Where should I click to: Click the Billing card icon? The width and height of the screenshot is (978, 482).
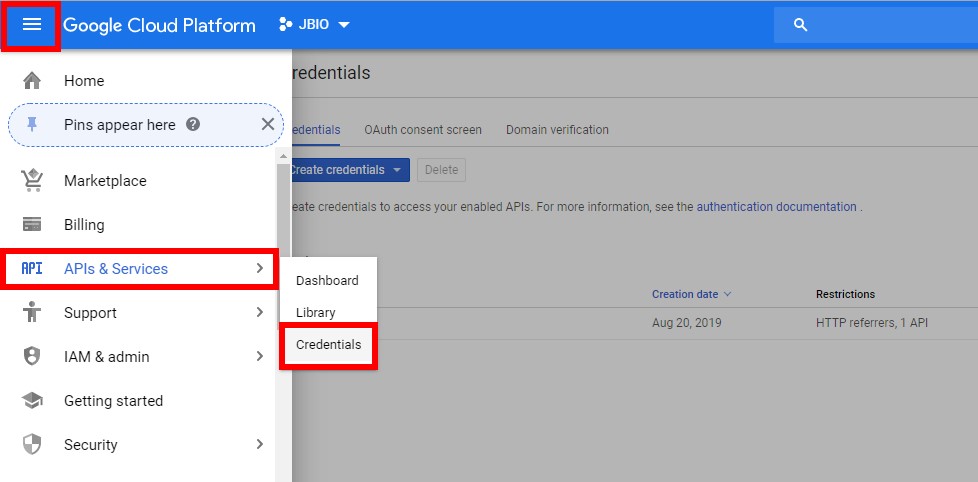(32, 224)
